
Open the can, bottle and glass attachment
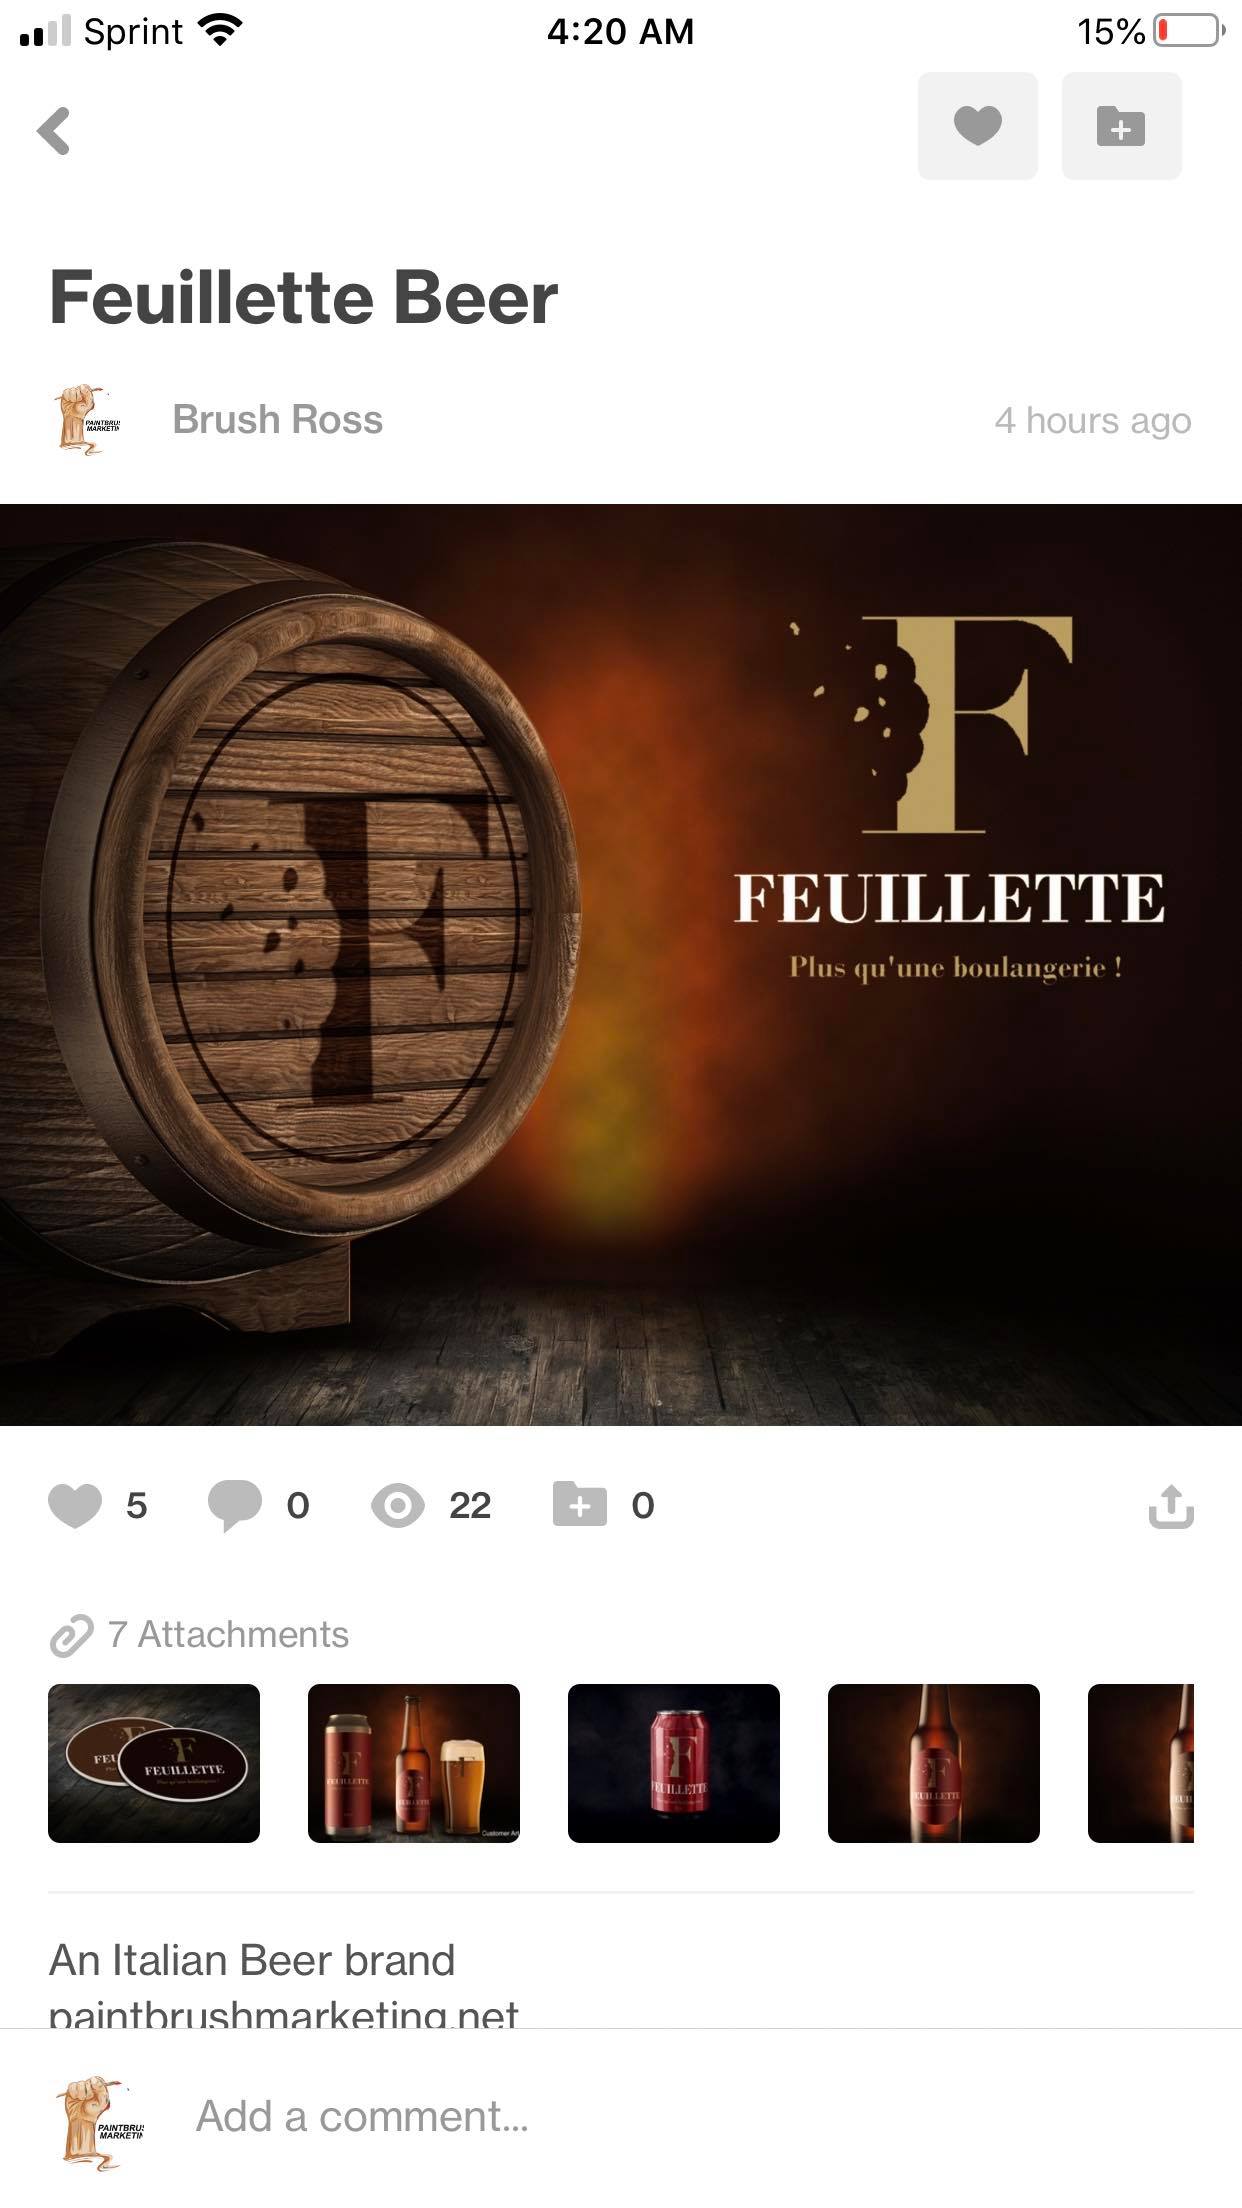414,1763
